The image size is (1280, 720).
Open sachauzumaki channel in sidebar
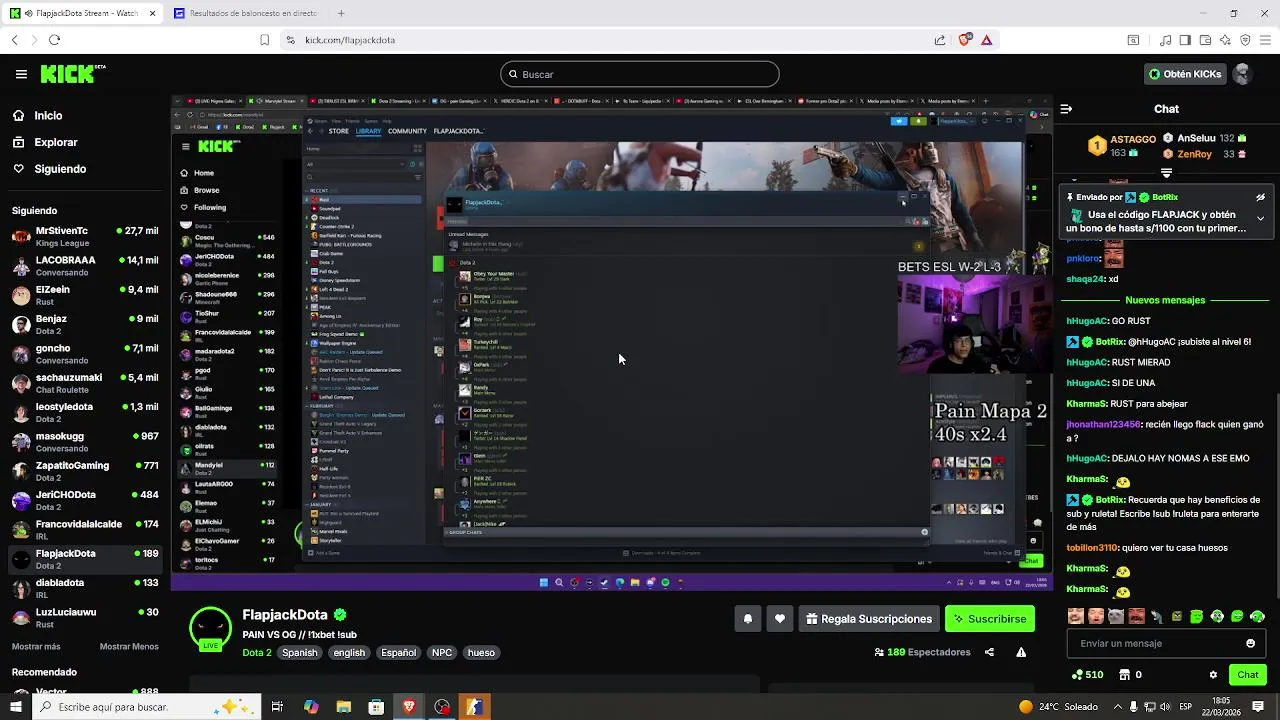(86, 383)
